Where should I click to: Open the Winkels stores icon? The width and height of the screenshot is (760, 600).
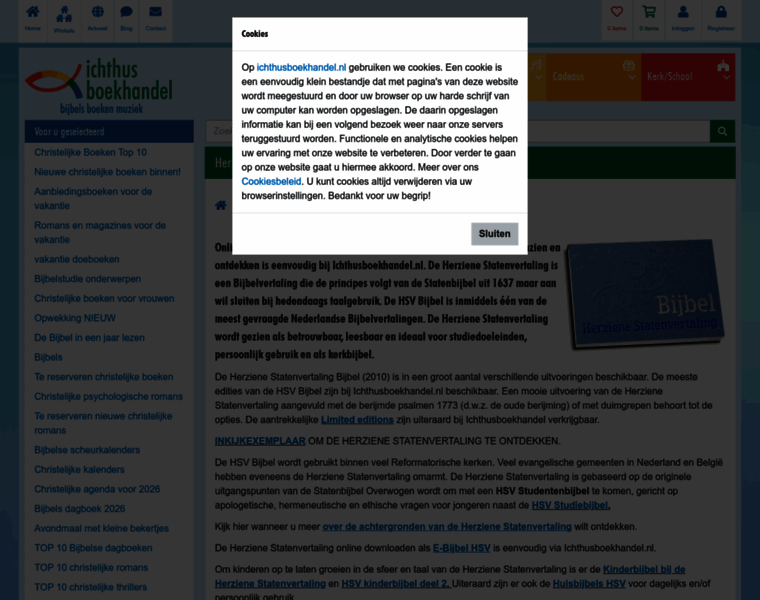click(64, 19)
